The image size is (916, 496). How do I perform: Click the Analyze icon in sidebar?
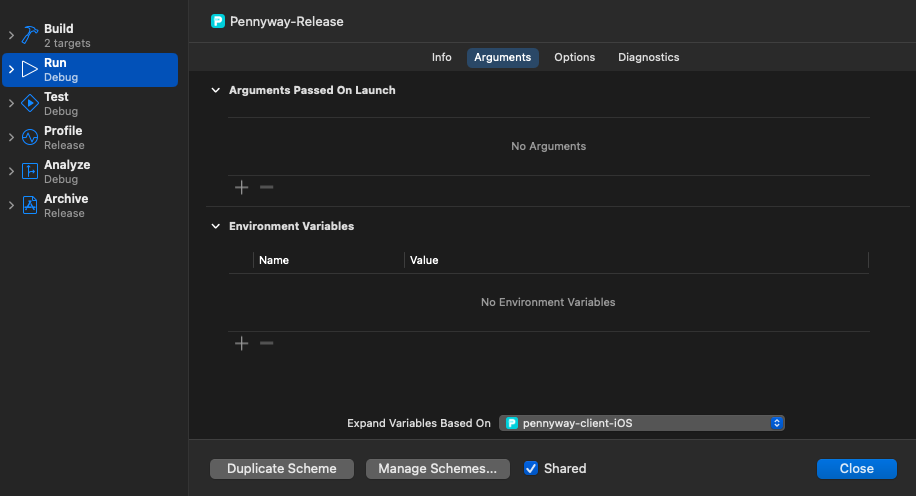(x=30, y=171)
